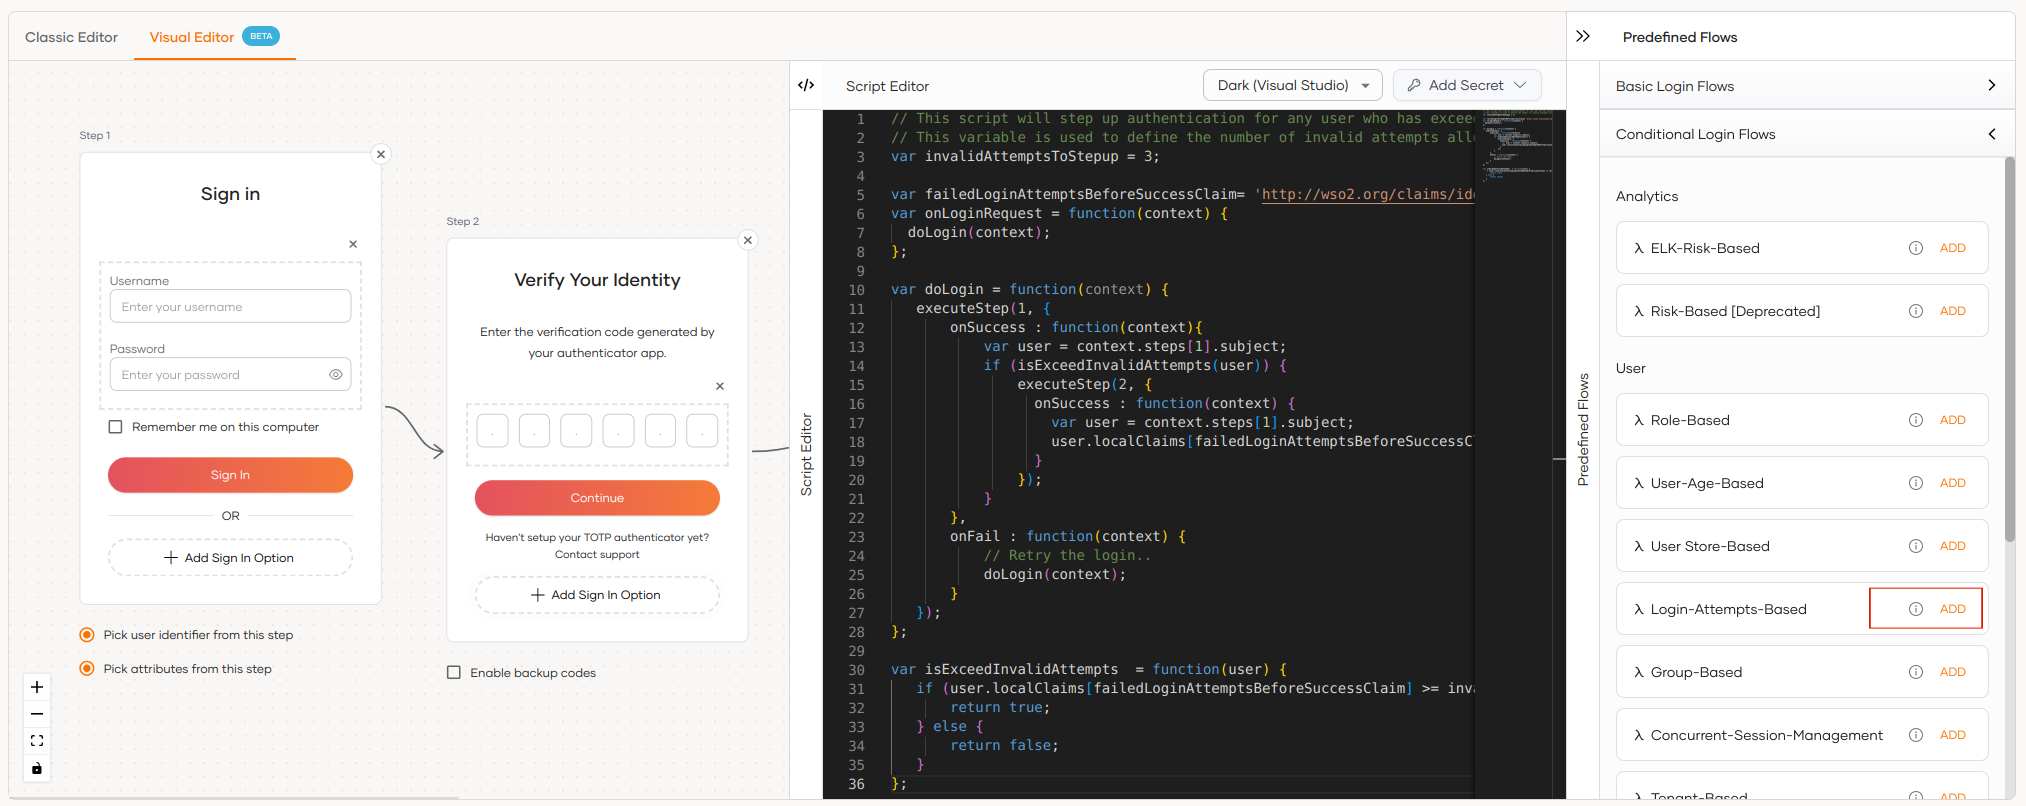Add the Group-Based flow
Screen dimensions: 2026x806
pyautogui.click(x=1953, y=672)
